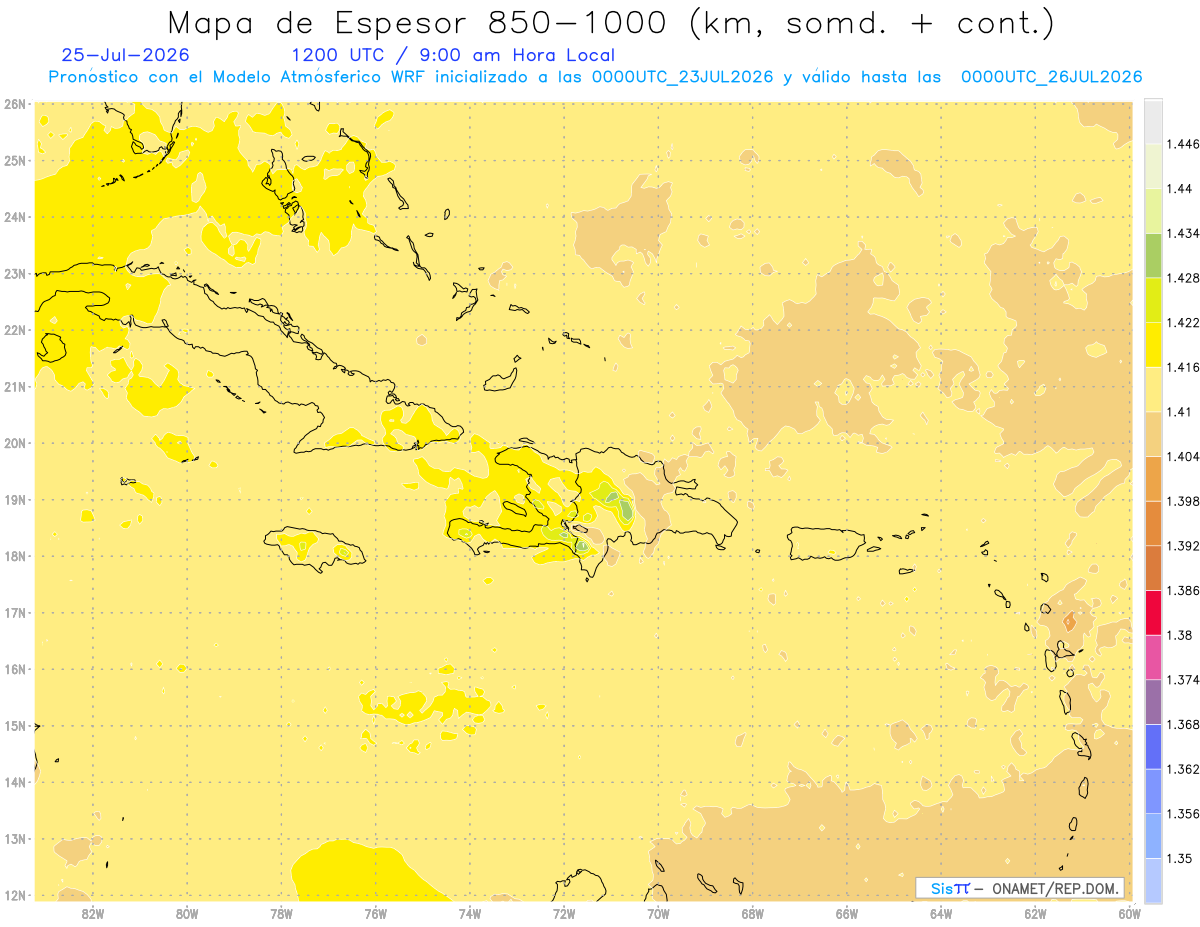Click the legend value '1.362'
The image size is (1200, 927).
tap(1183, 769)
